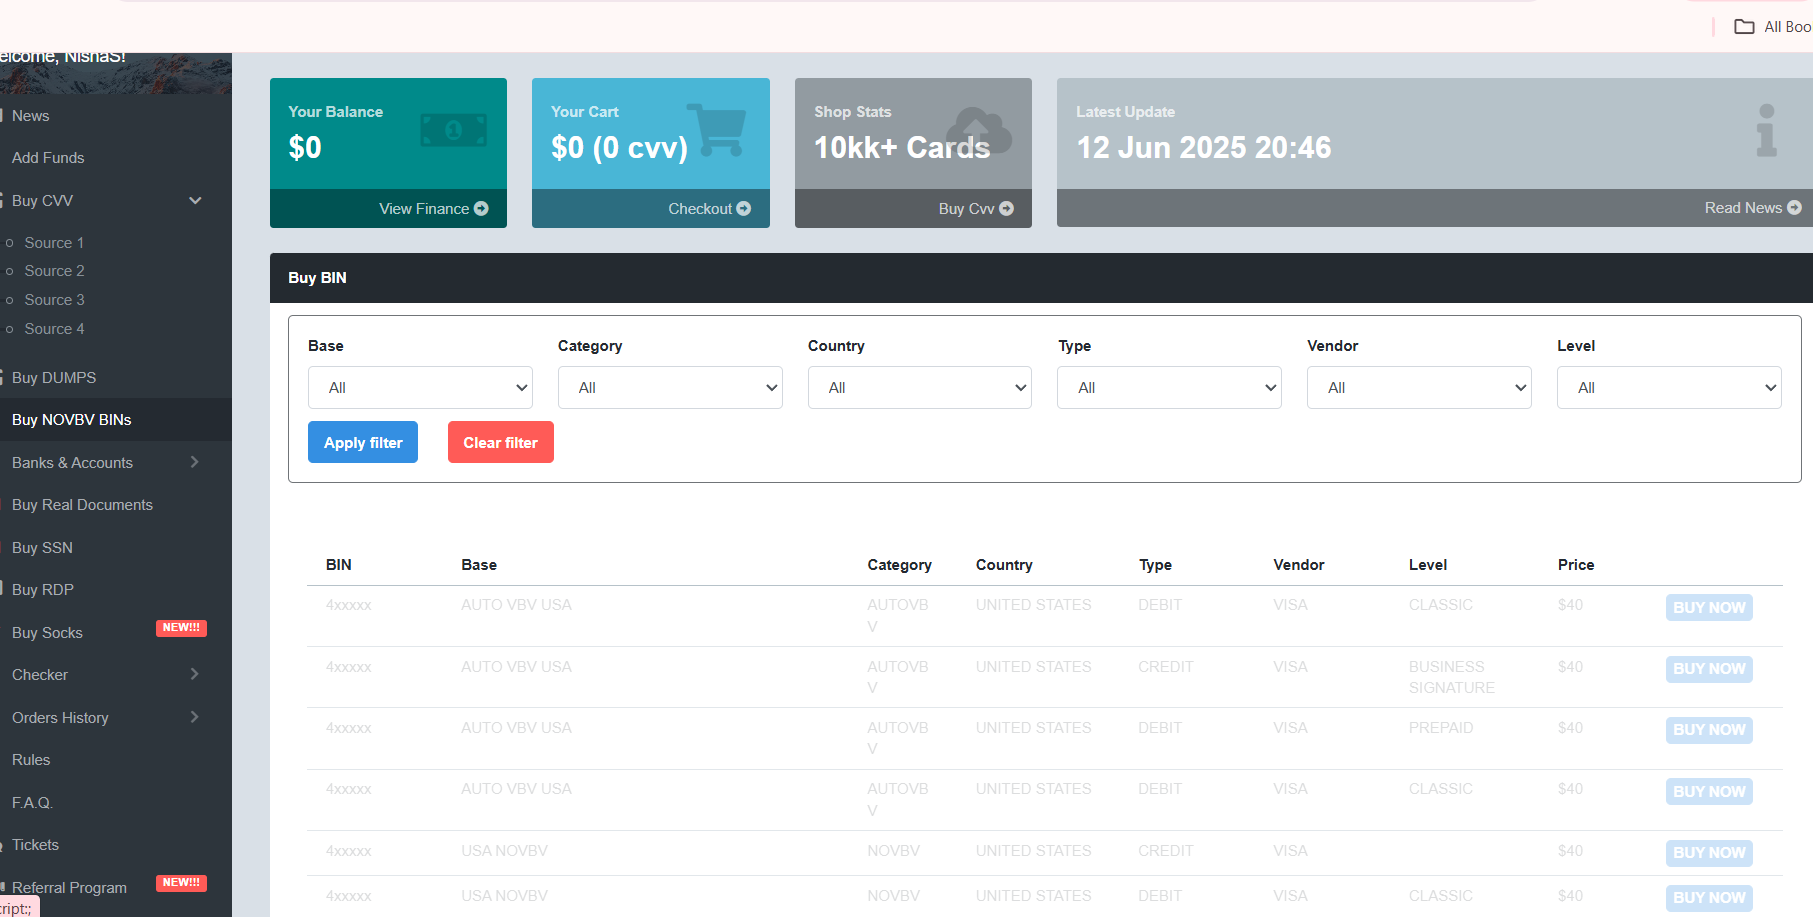Screen dimensions: 1813x917
Task: Click the Buy BIN panel title
Action: pyautogui.click(x=317, y=278)
